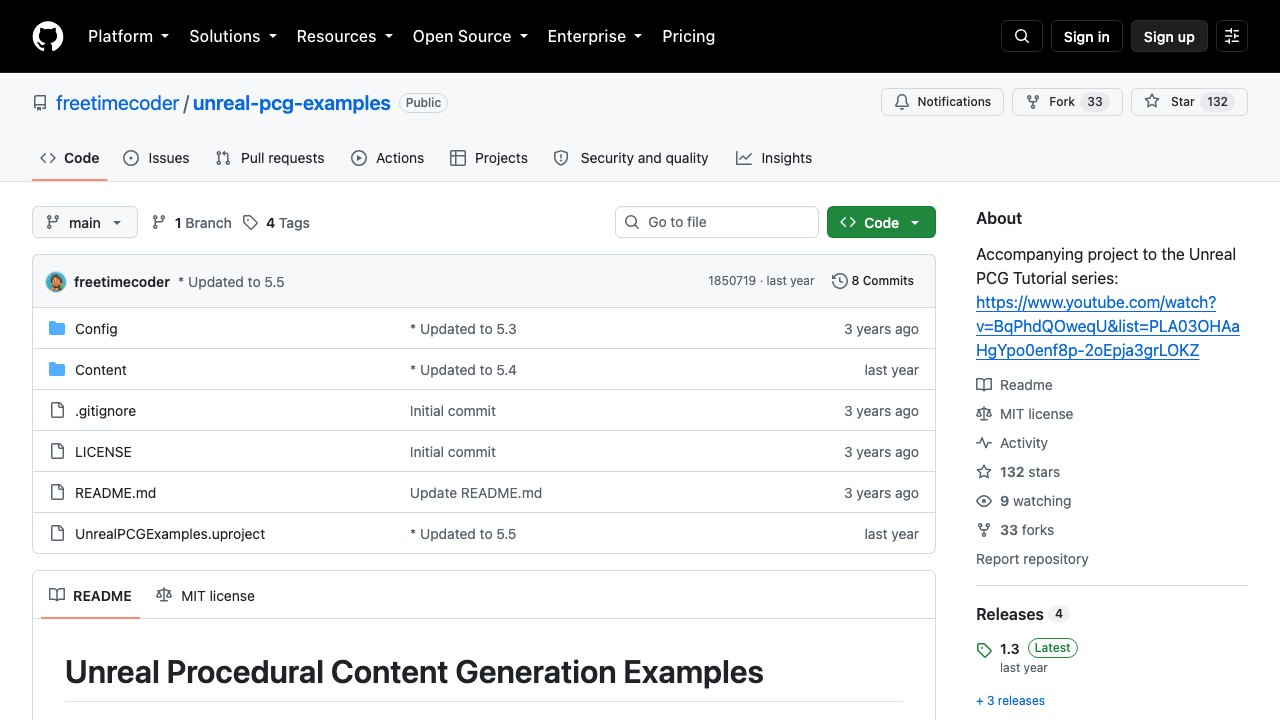Open the UnrealPCGExamples.uproject file name
1280x720 pixels.
click(x=170, y=534)
